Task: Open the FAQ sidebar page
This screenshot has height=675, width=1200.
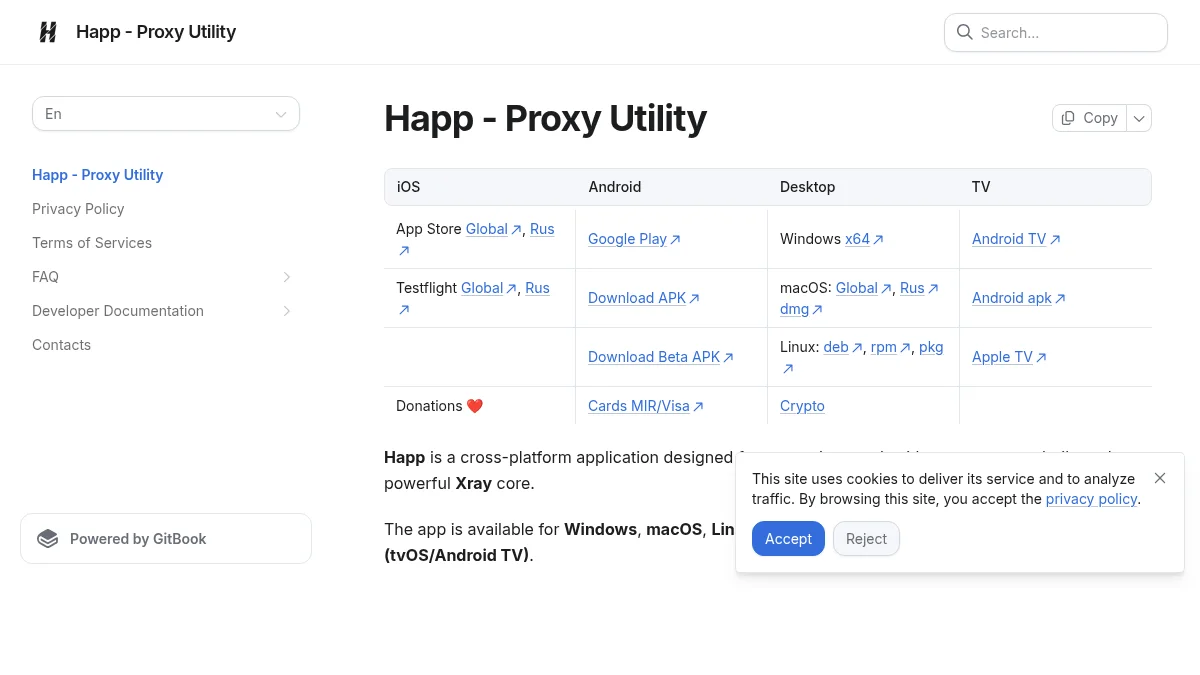Action: tap(45, 277)
